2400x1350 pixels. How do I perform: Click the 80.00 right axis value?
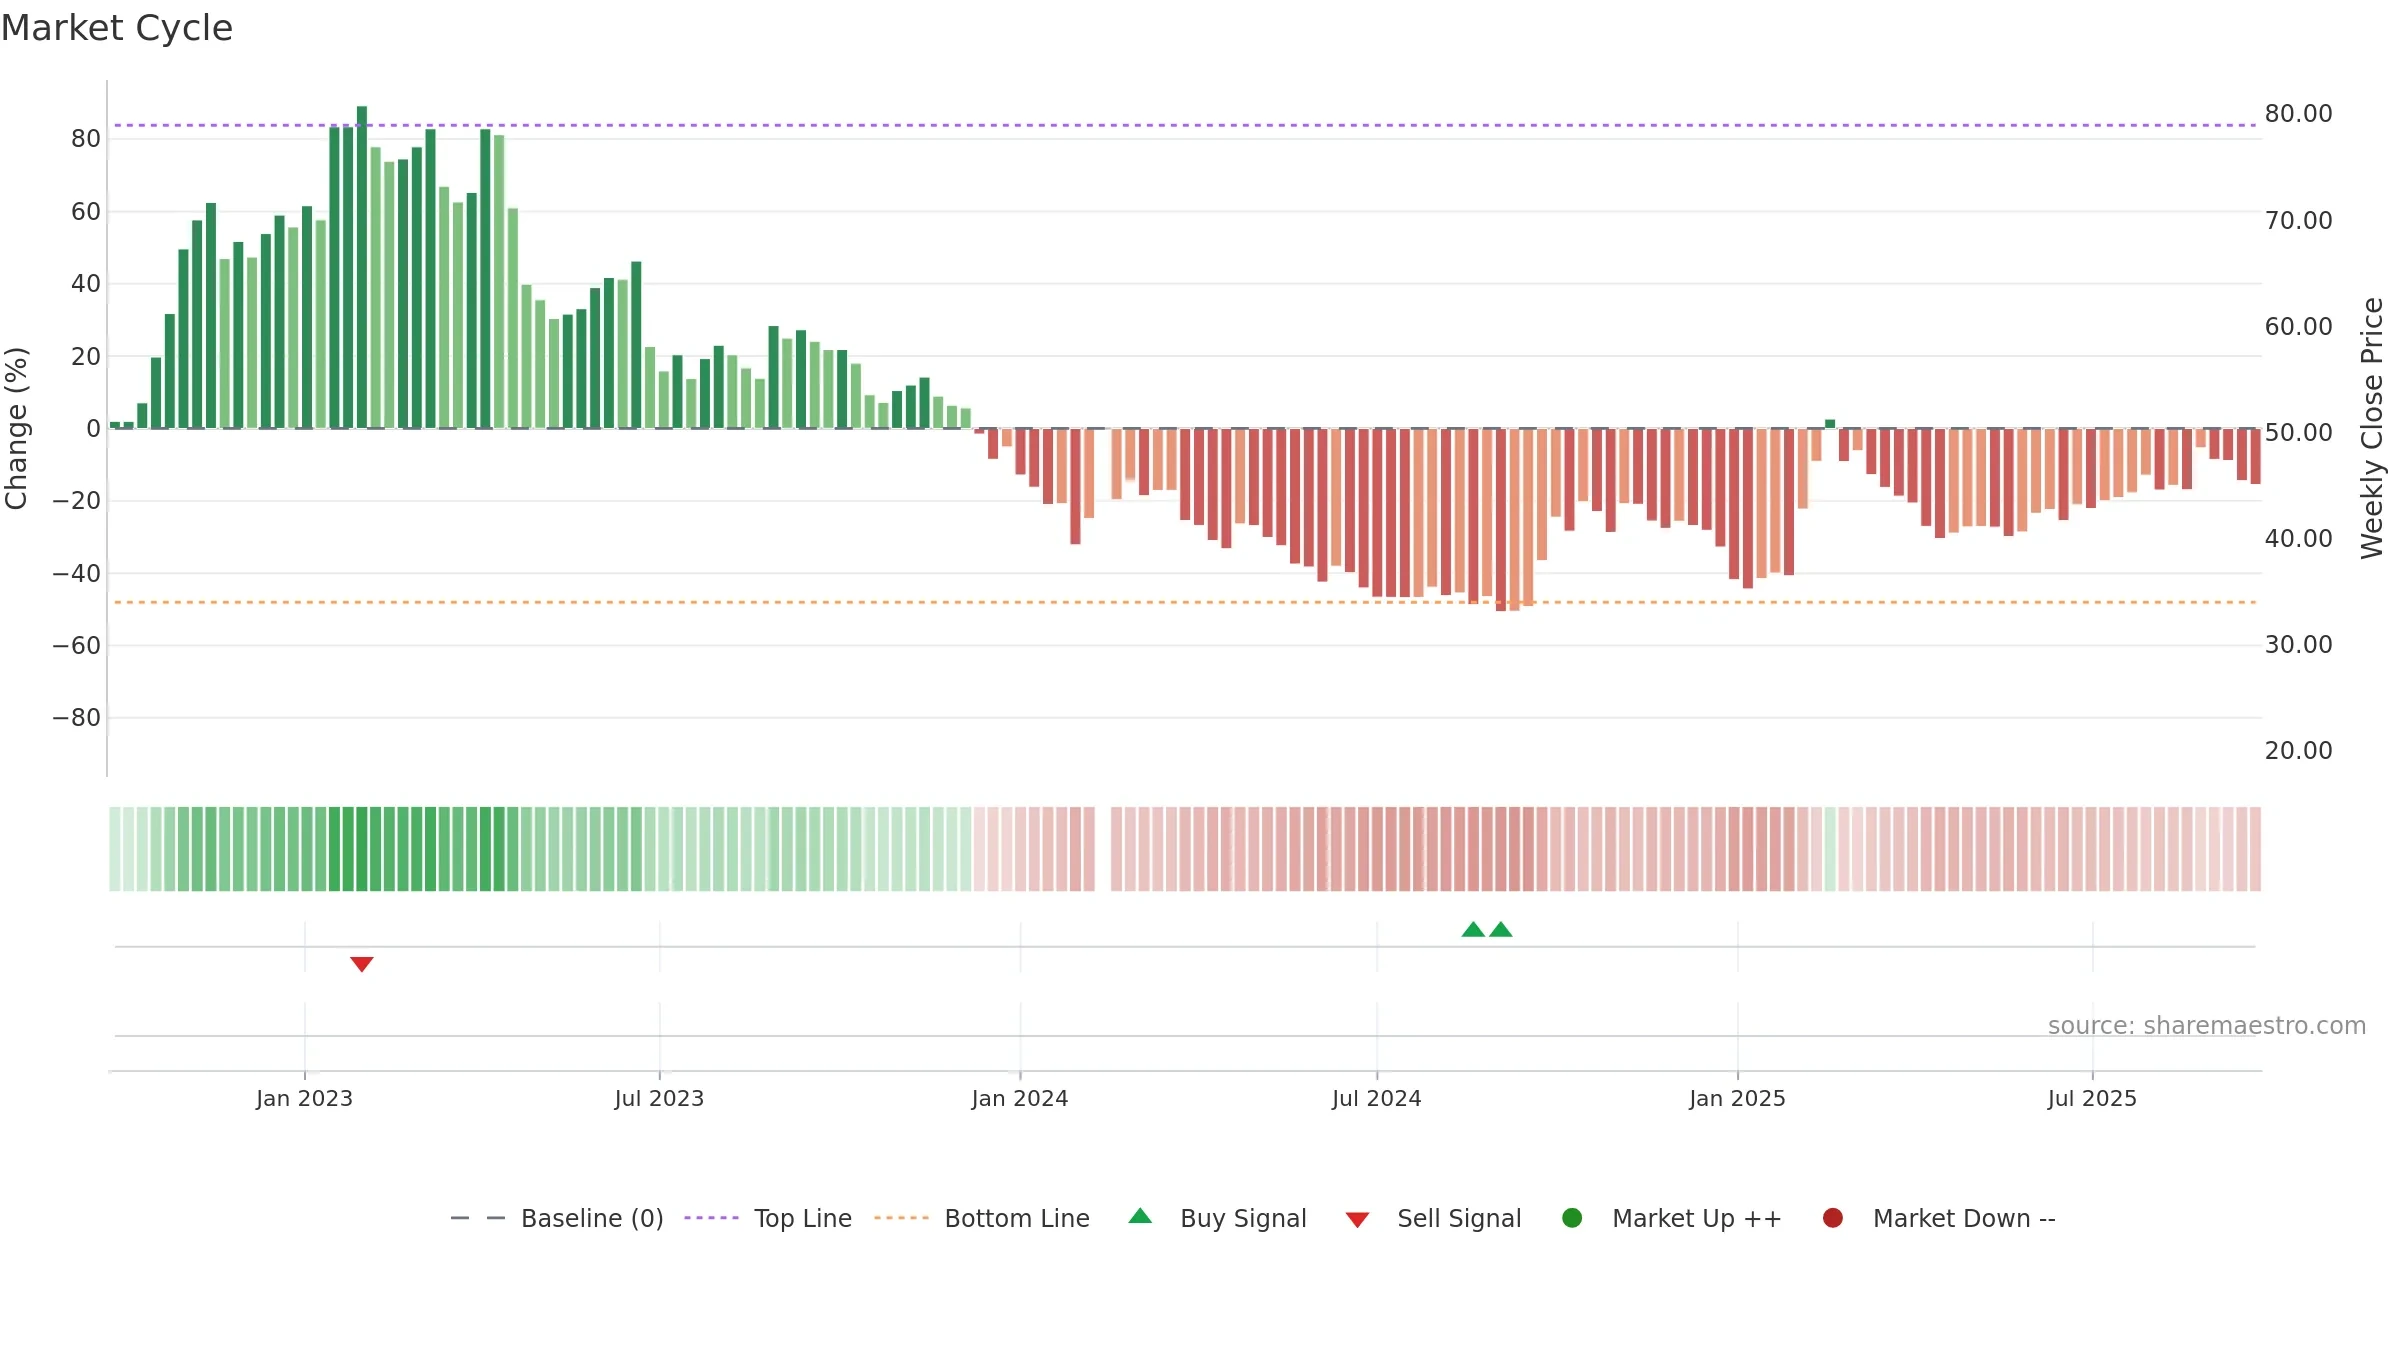pos(2298,114)
